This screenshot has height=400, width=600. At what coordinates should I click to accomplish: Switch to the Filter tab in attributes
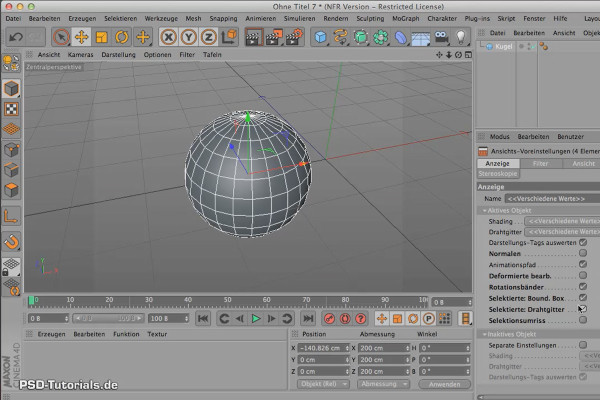(541, 163)
